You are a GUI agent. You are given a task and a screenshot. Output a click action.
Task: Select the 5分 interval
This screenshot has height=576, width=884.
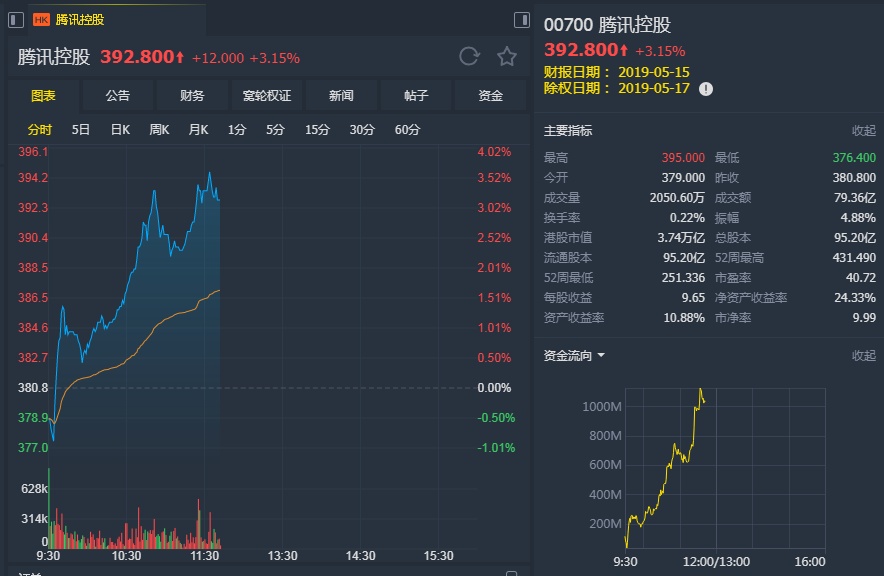(x=275, y=130)
